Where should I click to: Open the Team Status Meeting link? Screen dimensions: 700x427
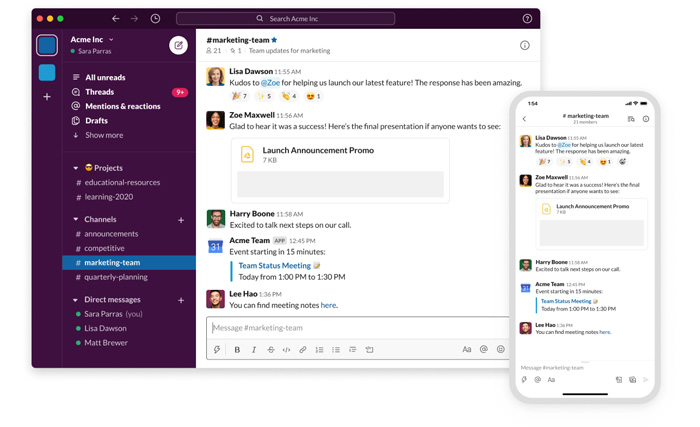click(x=275, y=266)
